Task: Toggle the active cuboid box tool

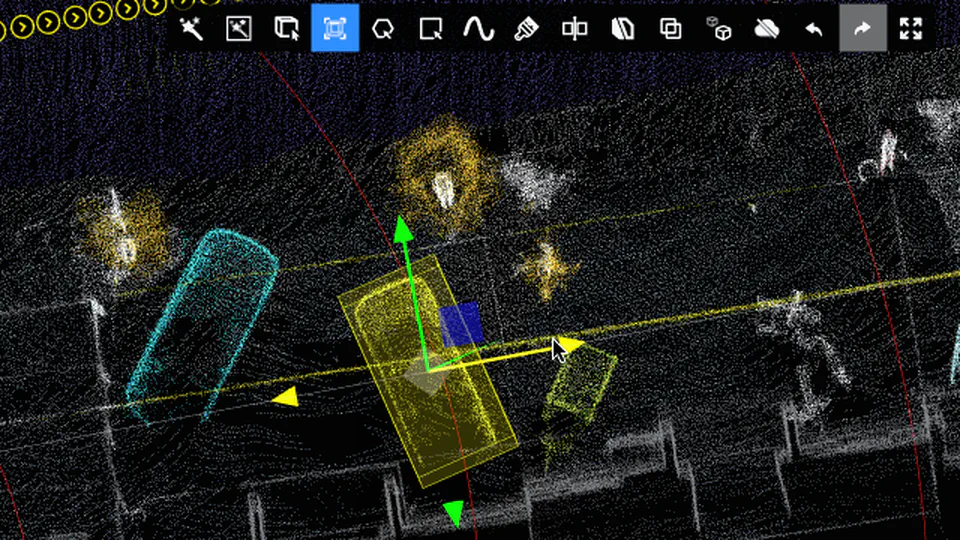Action: (335, 28)
